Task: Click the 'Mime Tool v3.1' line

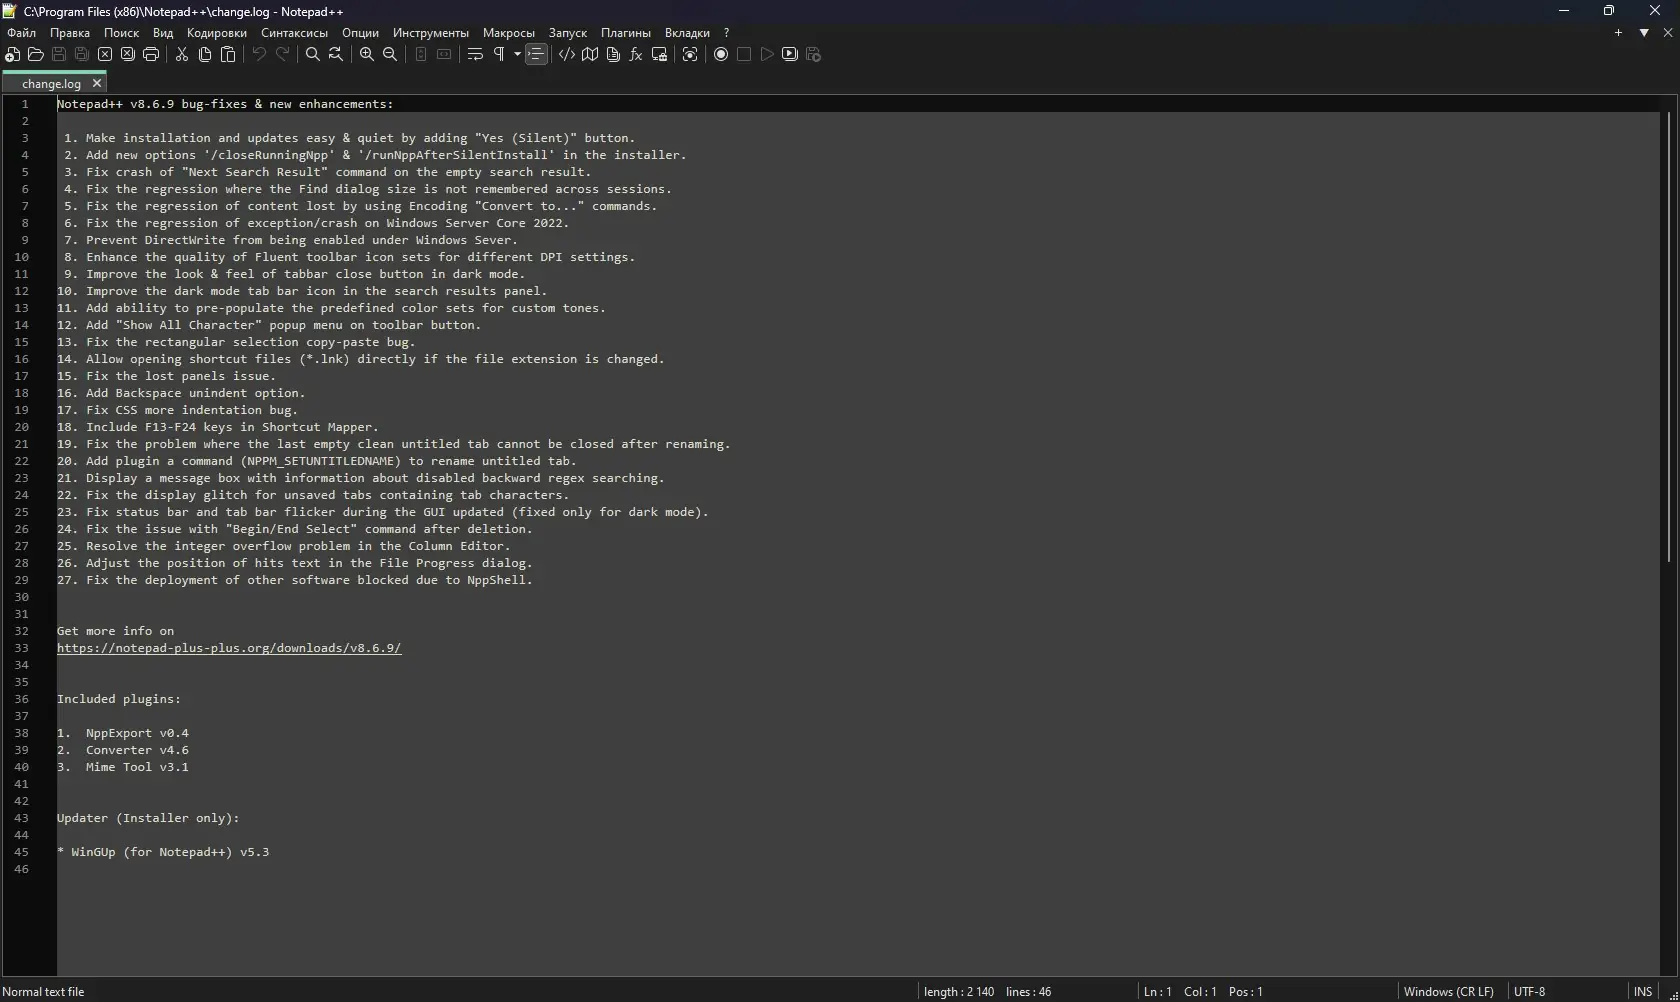Action: (x=123, y=767)
